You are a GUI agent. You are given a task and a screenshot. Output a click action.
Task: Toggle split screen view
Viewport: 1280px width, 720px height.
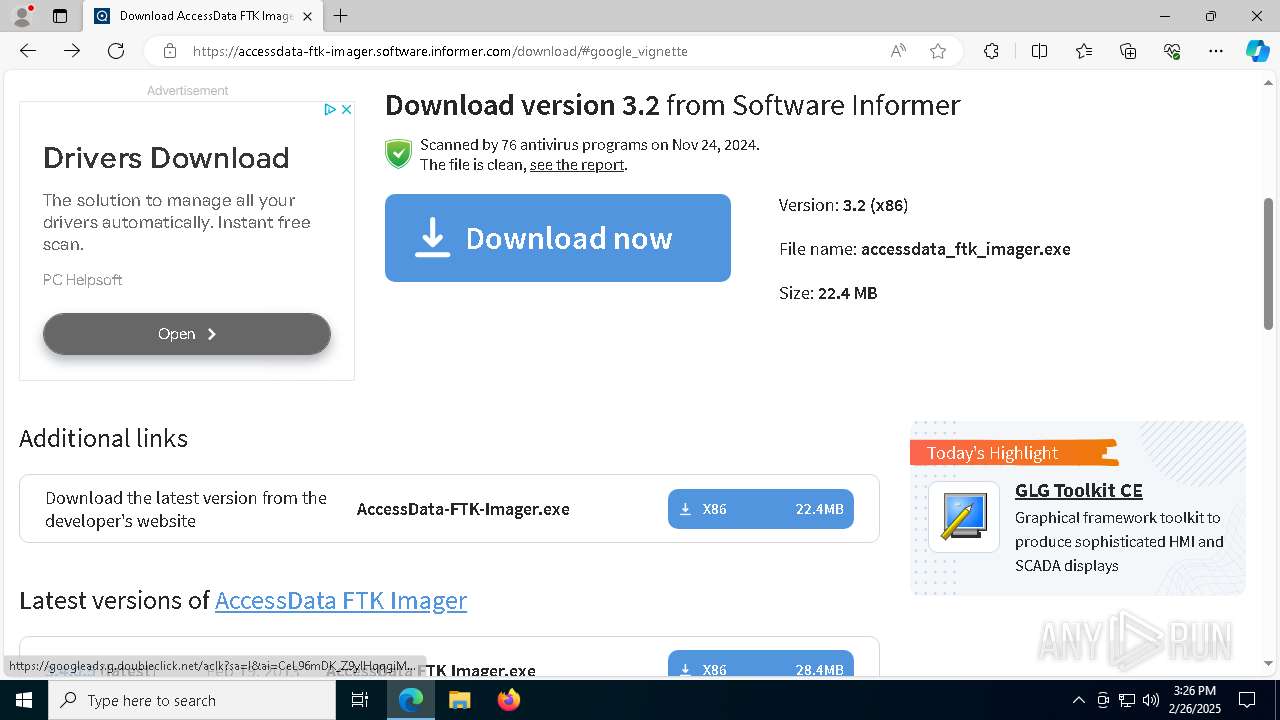pos(1039,51)
